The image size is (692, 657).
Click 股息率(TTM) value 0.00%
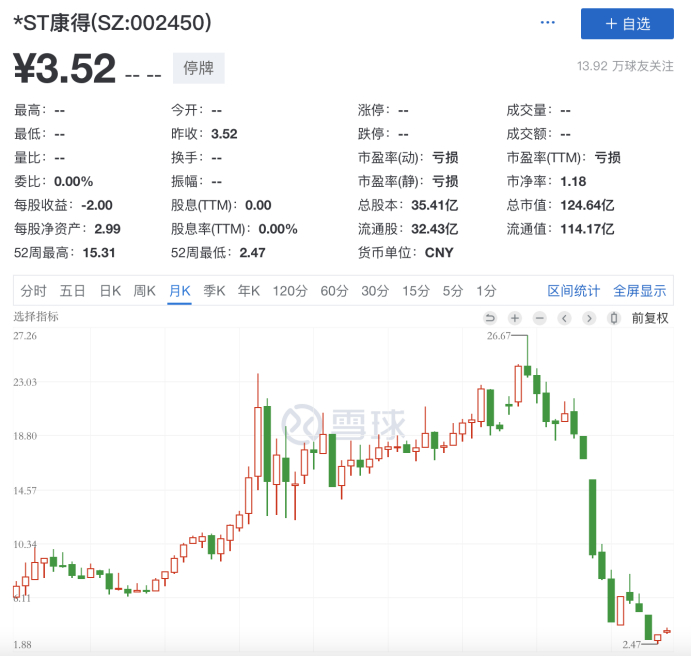[x=278, y=229]
